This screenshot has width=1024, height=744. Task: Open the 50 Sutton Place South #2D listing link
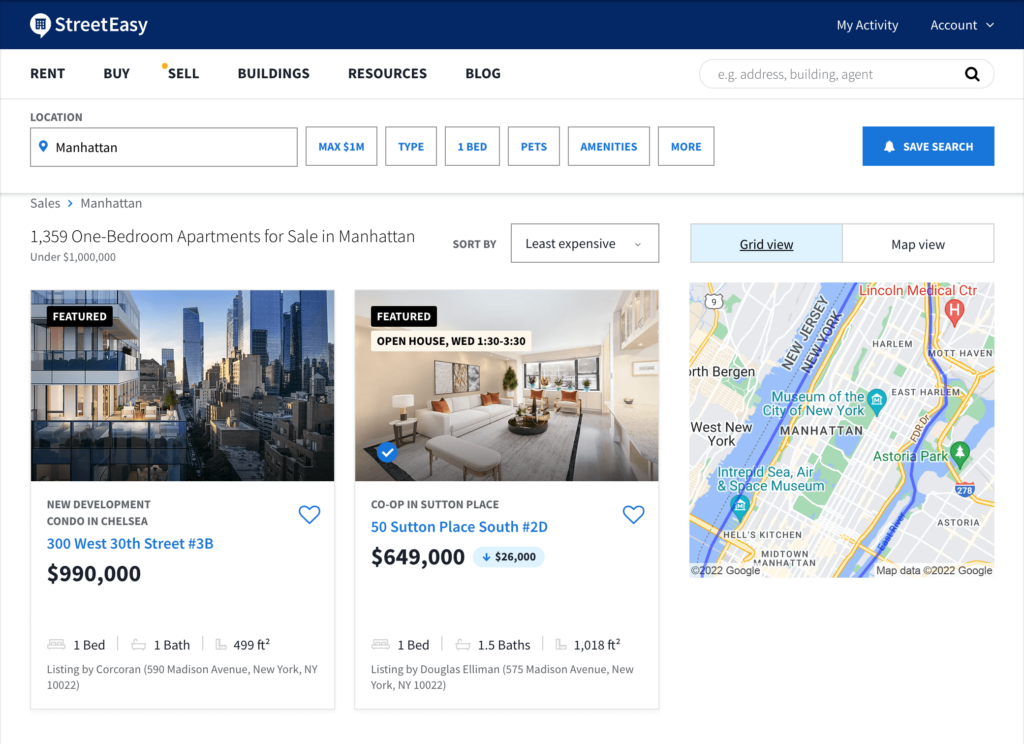[x=458, y=526]
